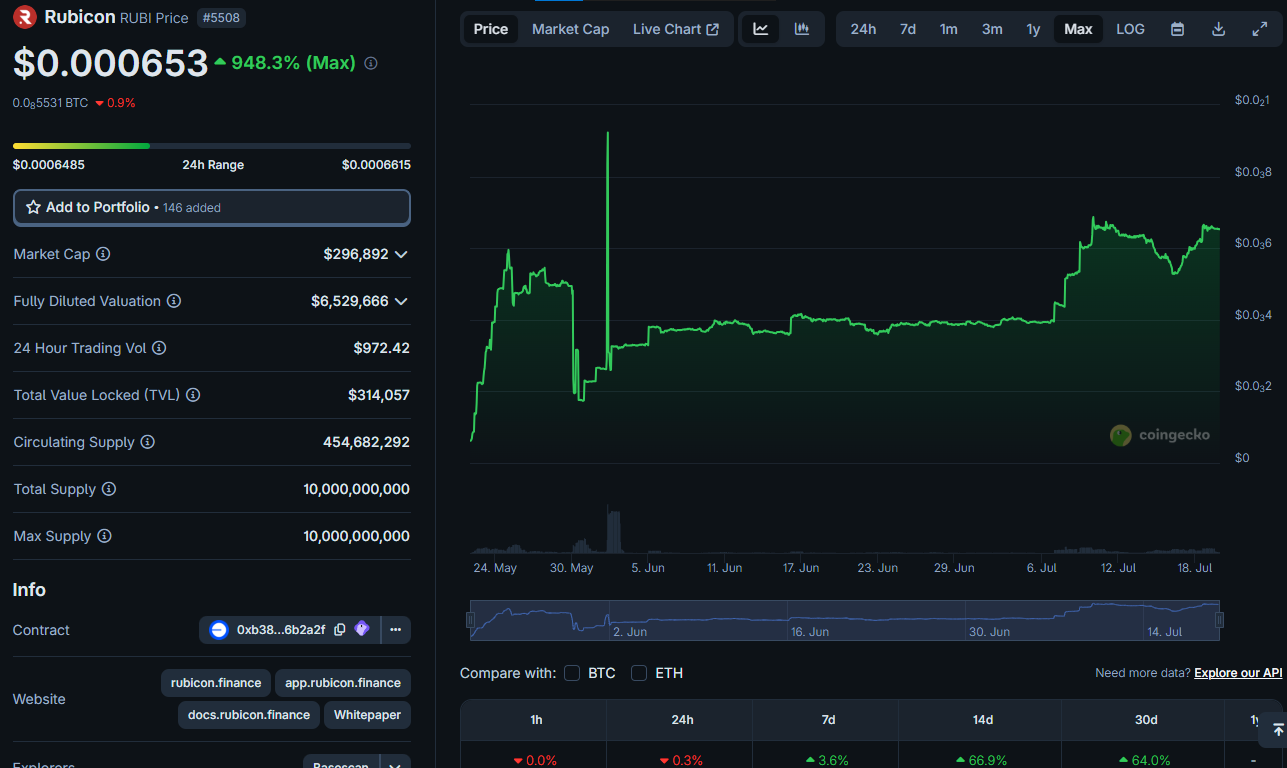Click the Base chain icon in contract
This screenshot has width=1287, height=768.
219,630
